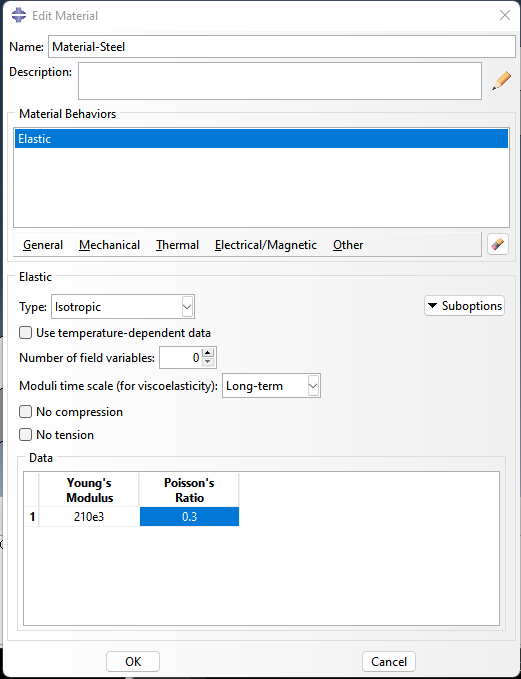Toggle the No compression checkbox

click(26, 411)
